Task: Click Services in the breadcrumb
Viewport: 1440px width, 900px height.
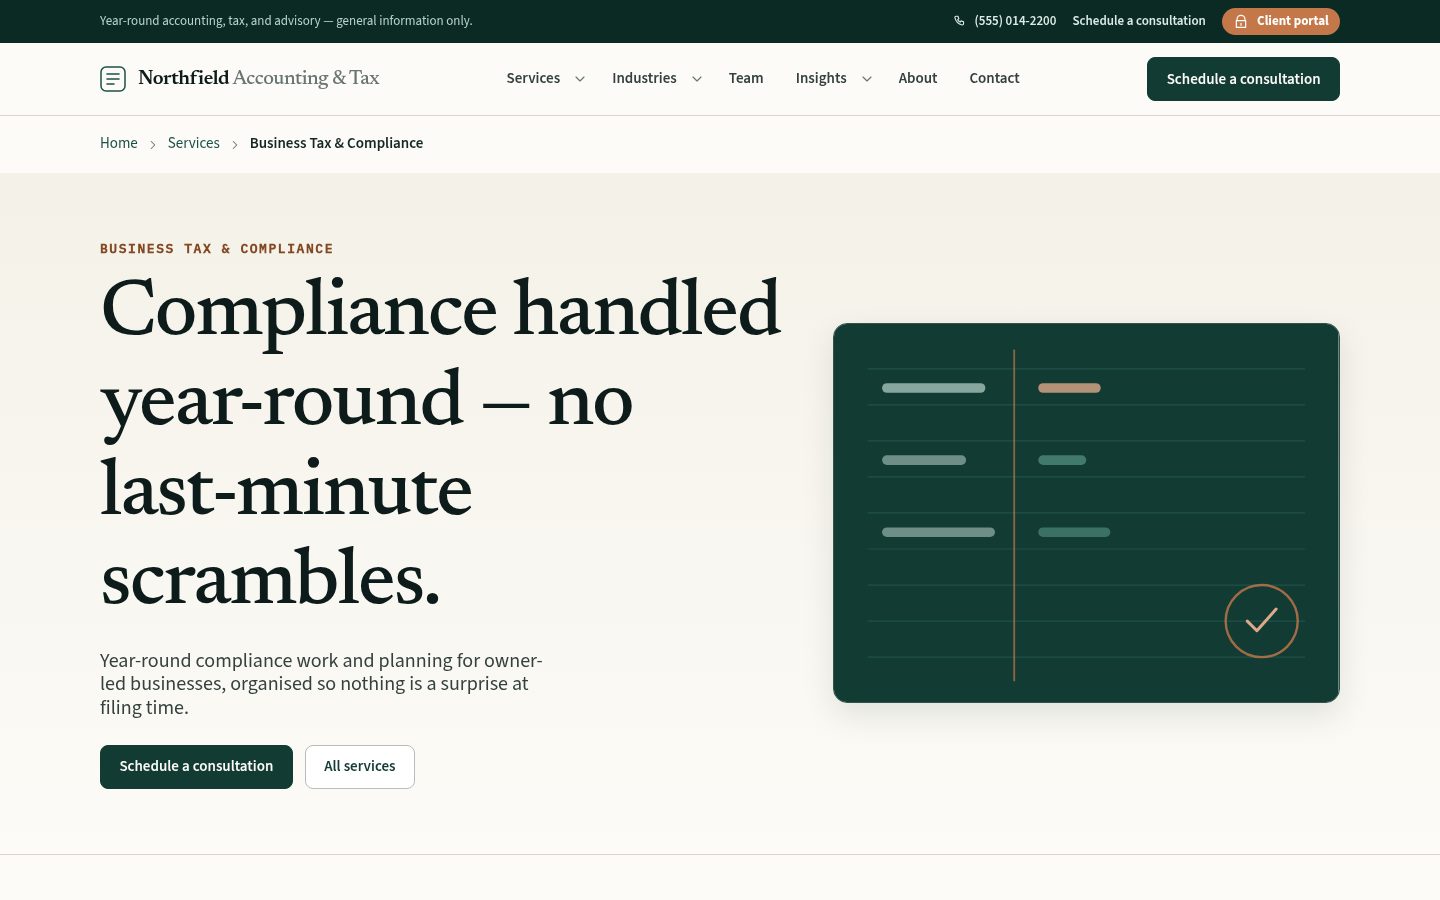Action: tap(194, 143)
